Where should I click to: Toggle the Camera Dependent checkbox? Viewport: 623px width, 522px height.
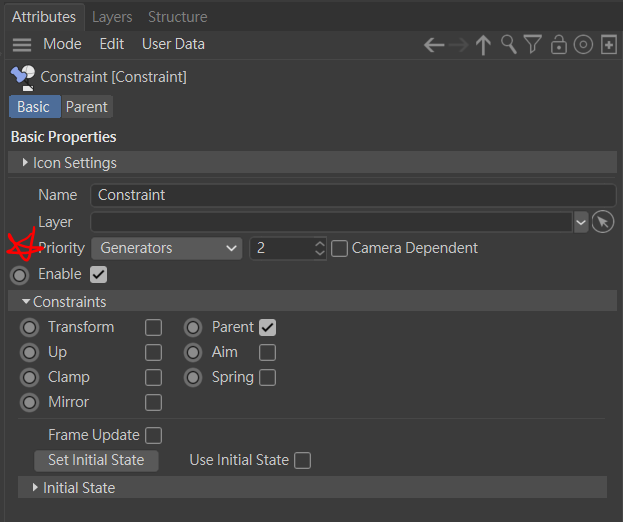click(339, 248)
